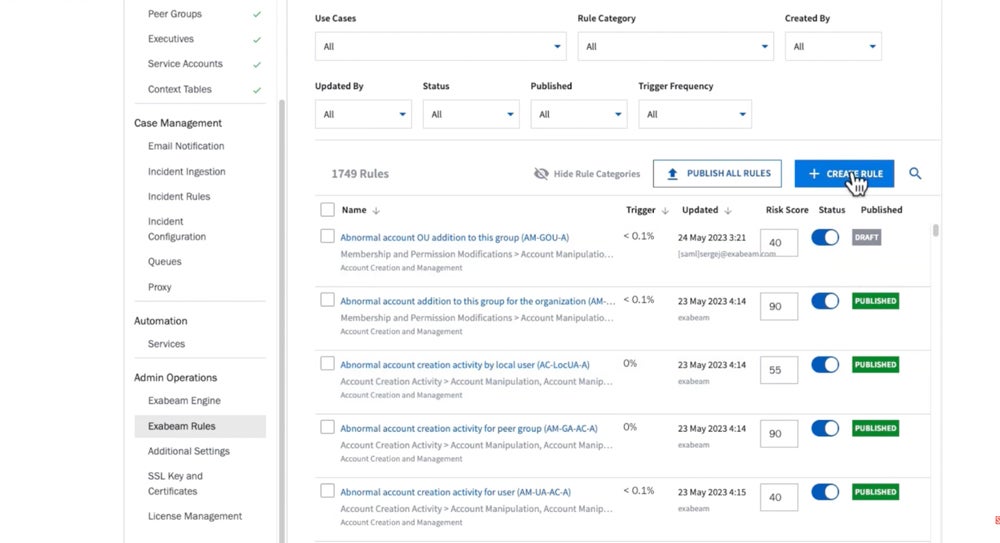Edit risk score 90 for AM-GA-AC-A
The width and height of the screenshot is (1000, 543).
click(779, 434)
